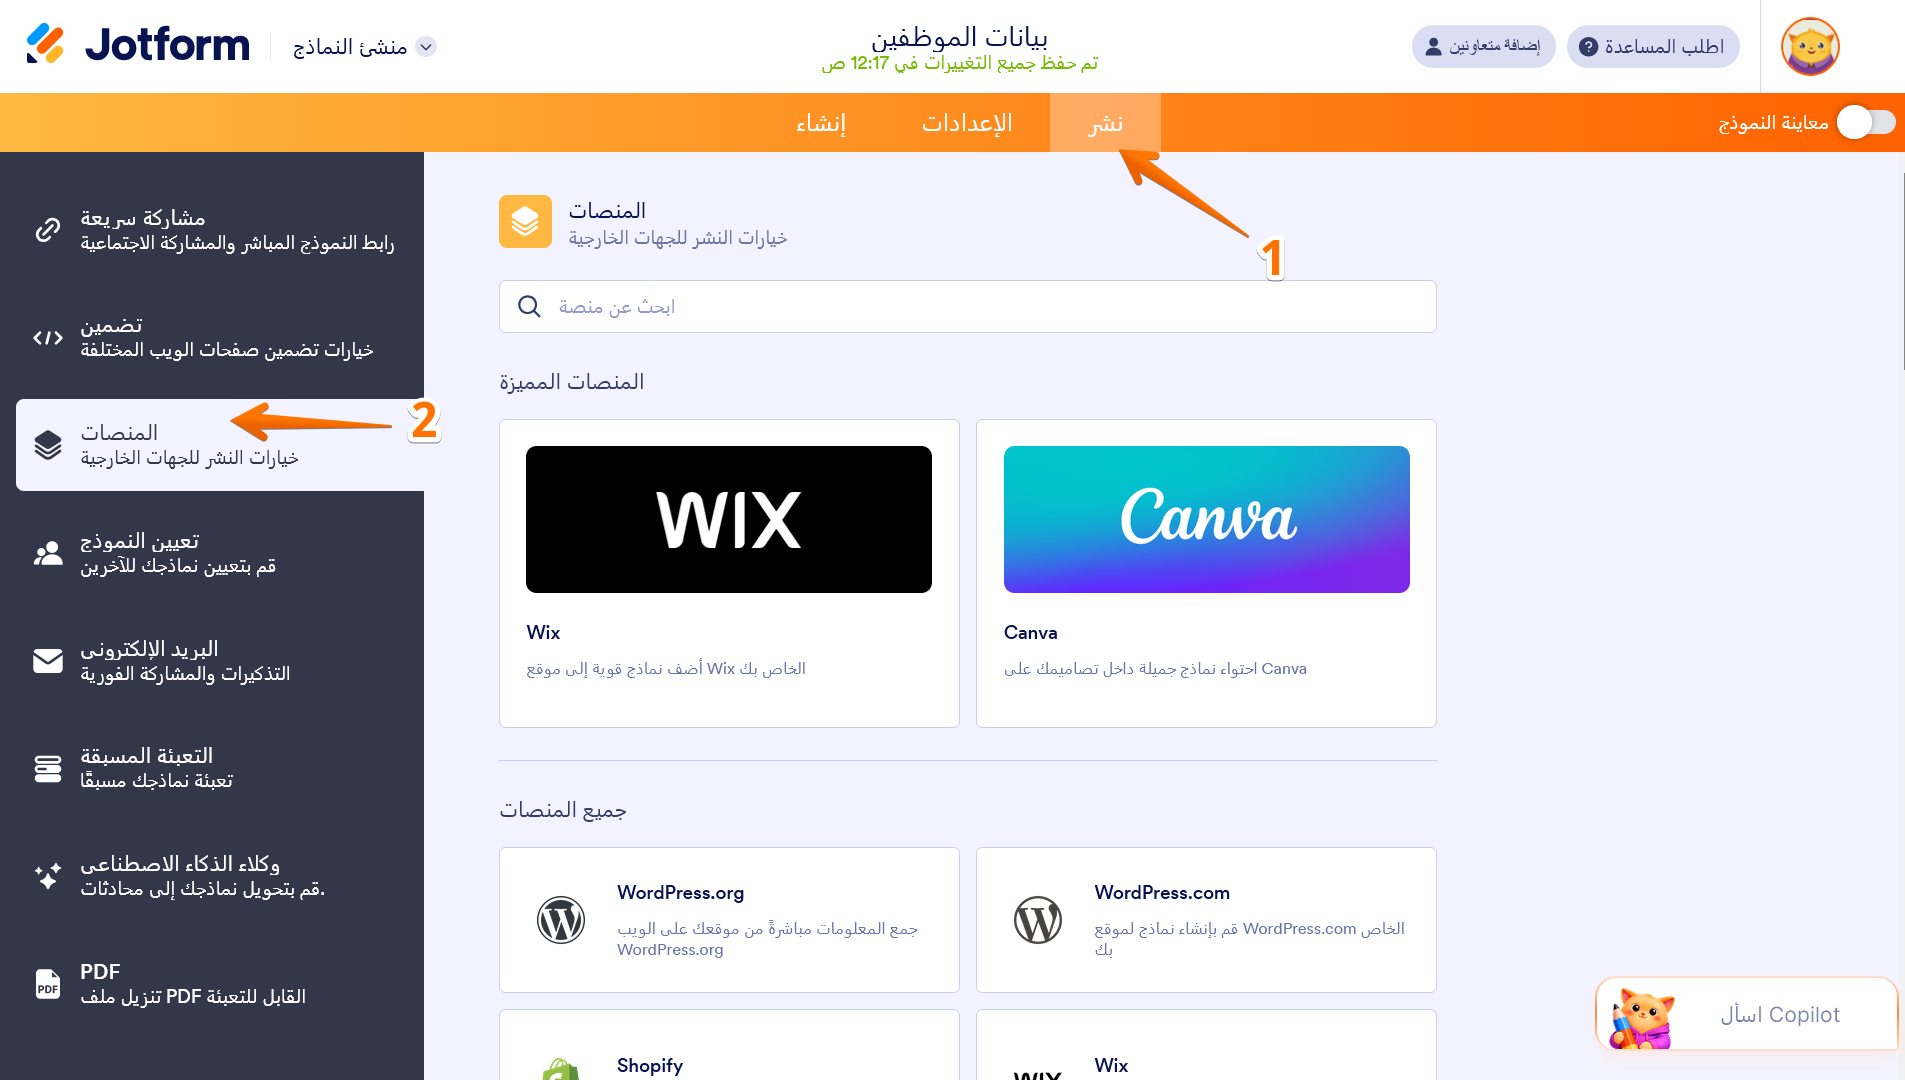Switch to the نشر (Publish) tab
The width and height of the screenshot is (1905, 1080).
click(x=1105, y=123)
